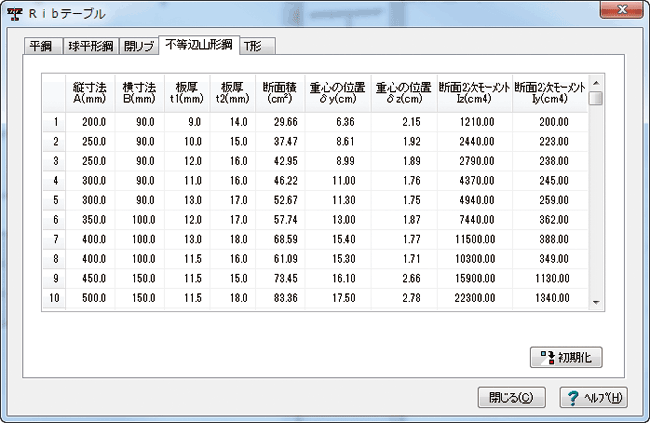The width and height of the screenshot is (650, 423).
Task: Open the 球平形鋼 tab
Action: click(91, 46)
